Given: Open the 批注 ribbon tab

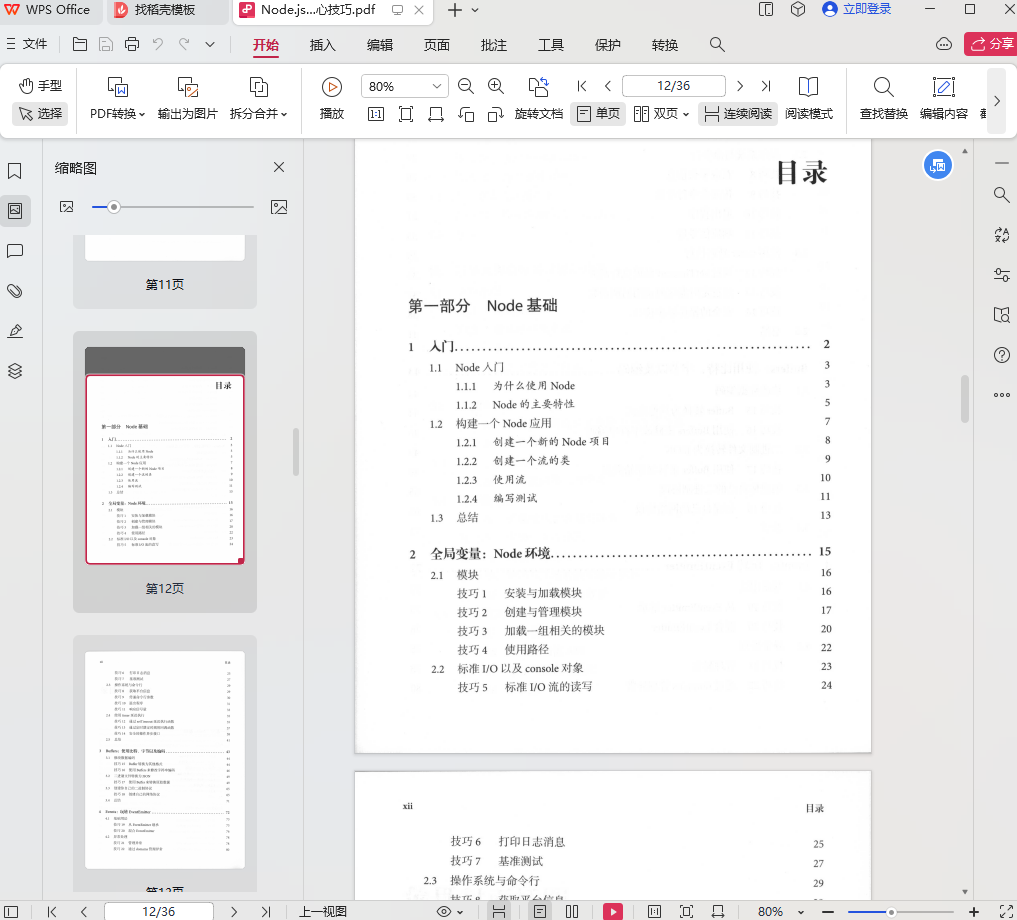Looking at the screenshot, I should pyautogui.click(x=494, y=45).
